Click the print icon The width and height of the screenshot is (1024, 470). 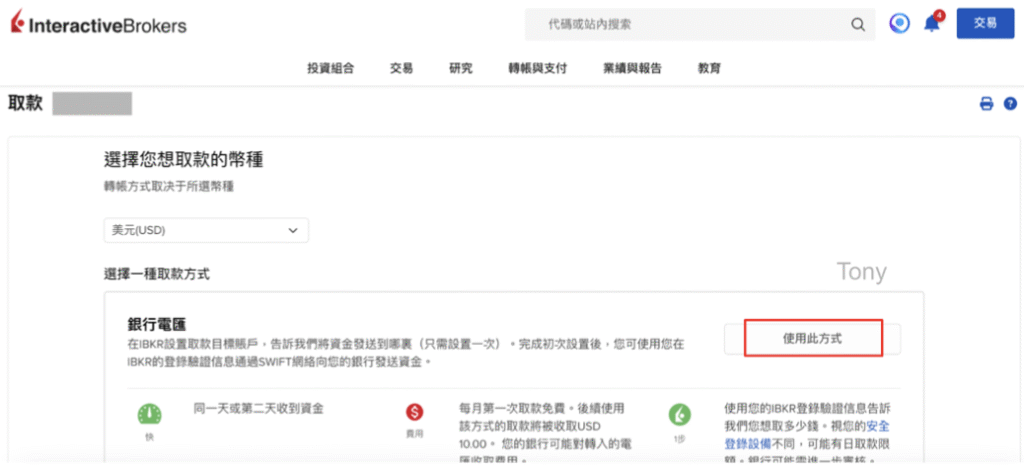pyautogui.click(x=987, y=104)
